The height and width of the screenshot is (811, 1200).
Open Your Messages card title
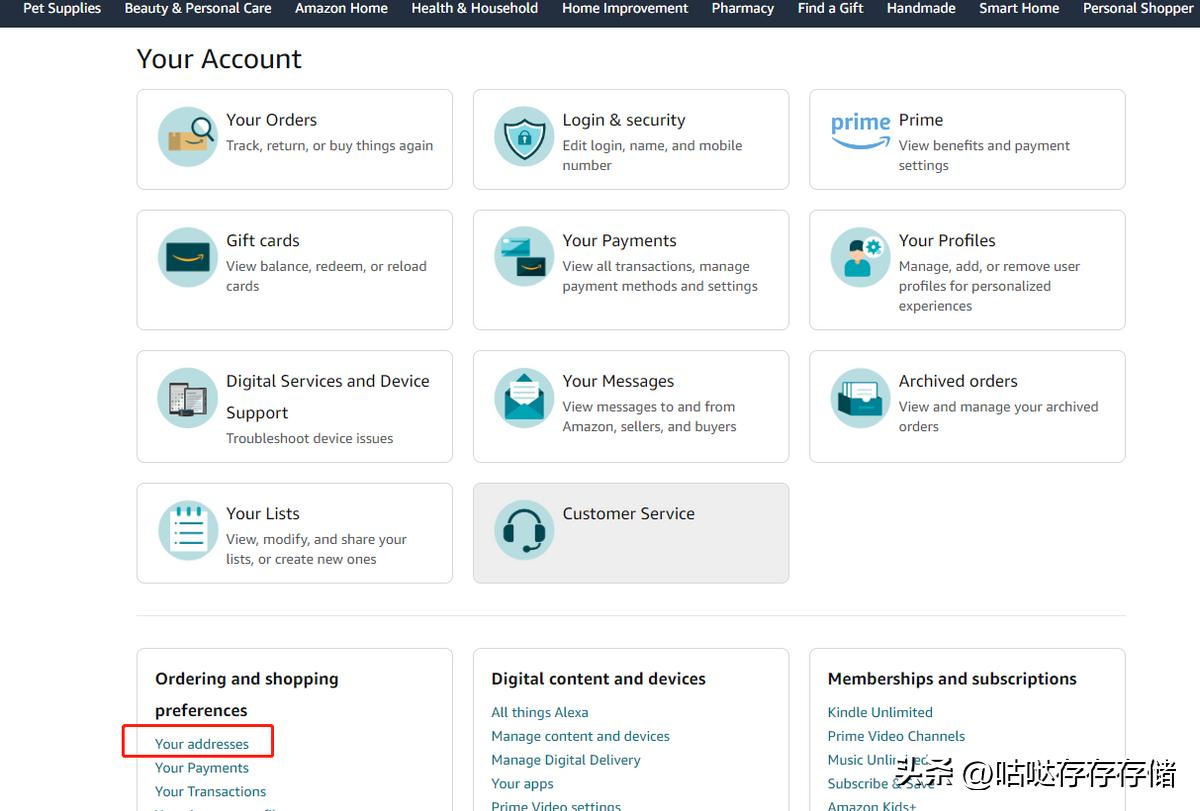(x=618, y=381)
